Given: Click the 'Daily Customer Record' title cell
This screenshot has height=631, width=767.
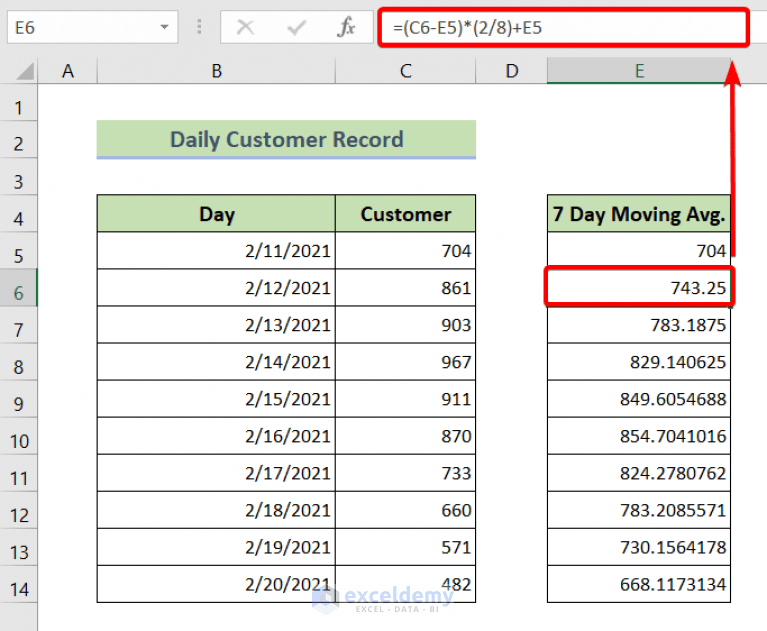Looking at the screenshot, I should [x=286, y=139].
